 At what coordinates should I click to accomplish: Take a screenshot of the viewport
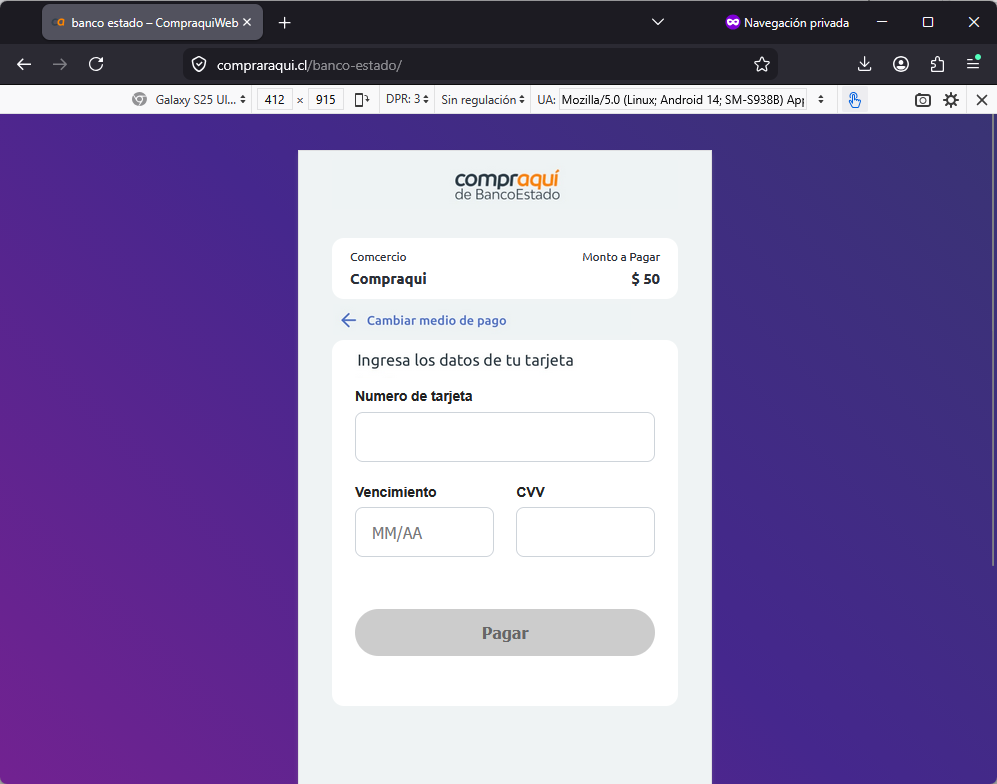(x=923, y=100)
